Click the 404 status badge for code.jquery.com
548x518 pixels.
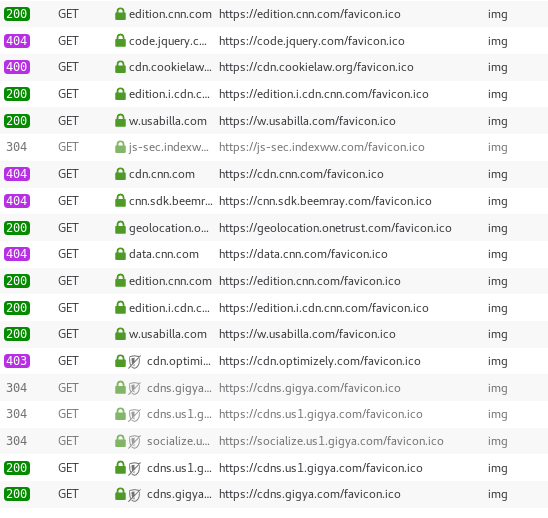(17, 41)
